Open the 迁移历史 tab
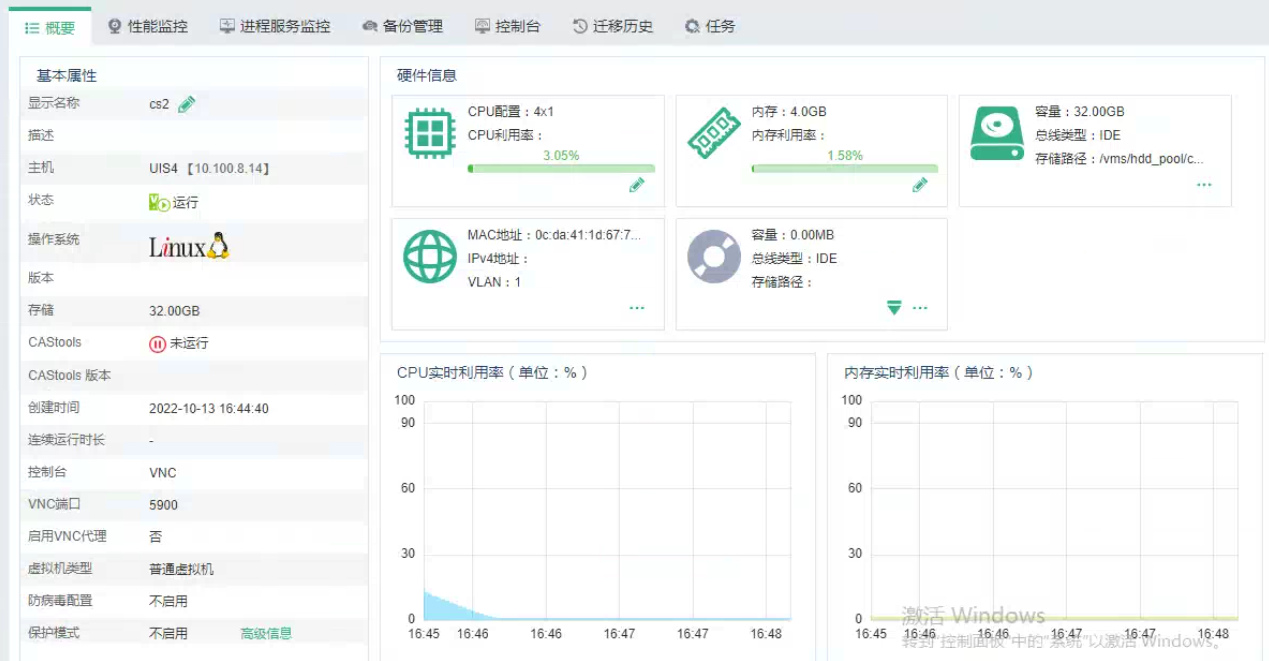The image size is (1269, 661). [x=612, y=27]
